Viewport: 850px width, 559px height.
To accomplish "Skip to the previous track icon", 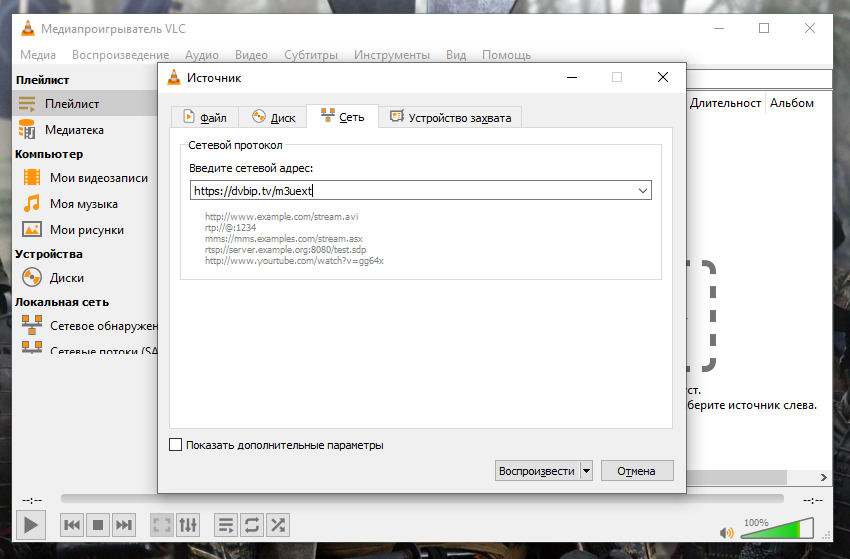I will [72, 525].
